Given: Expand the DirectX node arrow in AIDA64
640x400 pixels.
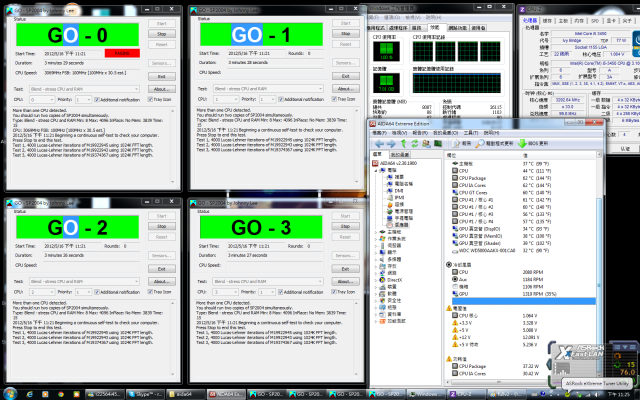Looking at the screenshot, I should (x=376, y=280).
